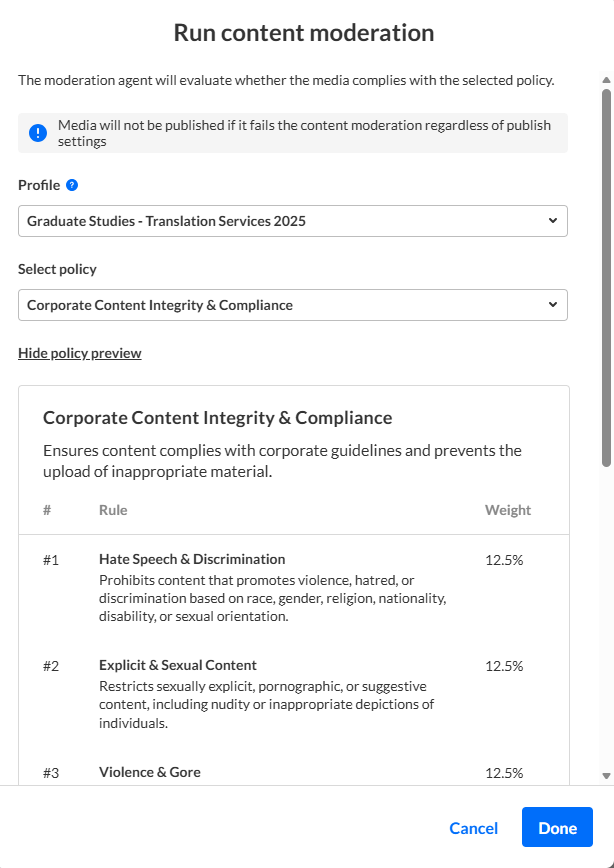Click the blue info alert icon
Screen dimensions: 614x868
pyautogui.click(x=38, y=133)
